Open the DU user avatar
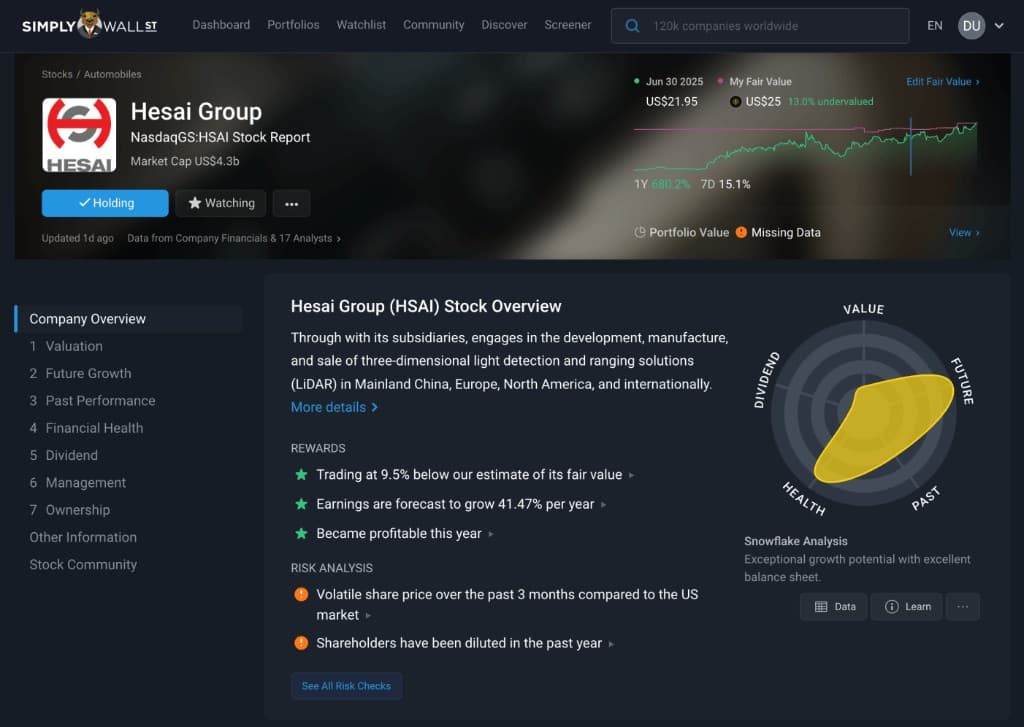 (971, 26)
